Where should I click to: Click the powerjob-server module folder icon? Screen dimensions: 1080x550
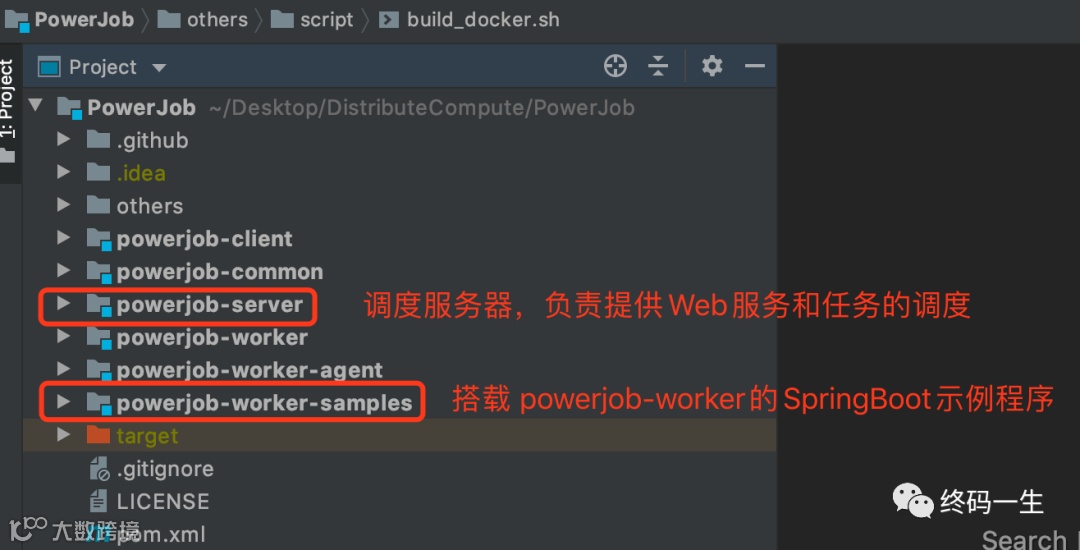(x=99, y=305)
